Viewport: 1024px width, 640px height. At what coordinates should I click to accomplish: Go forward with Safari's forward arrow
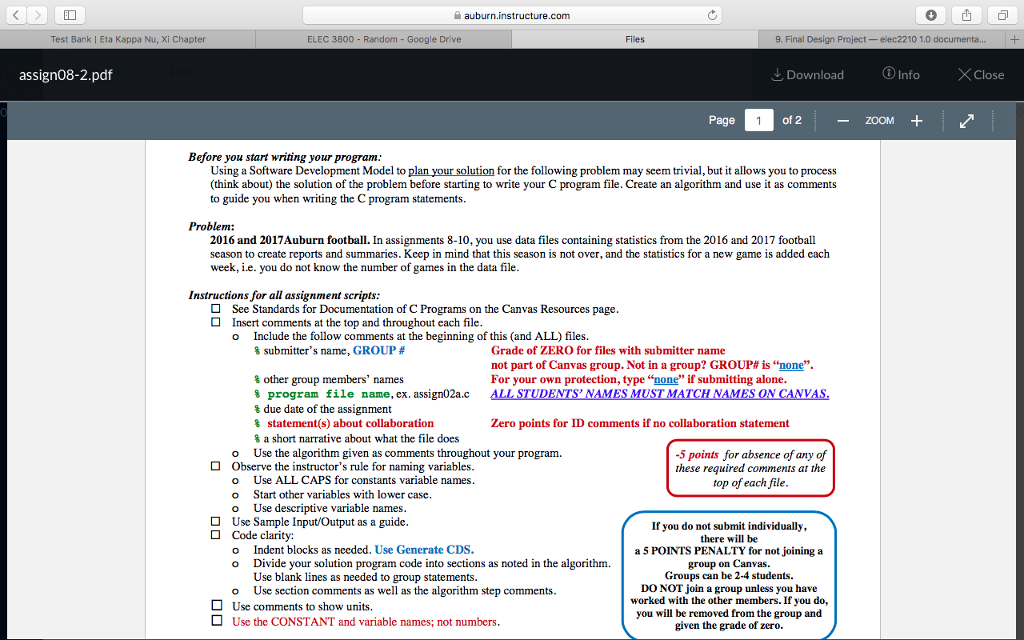pyautogui.click(x=37, y=15)
